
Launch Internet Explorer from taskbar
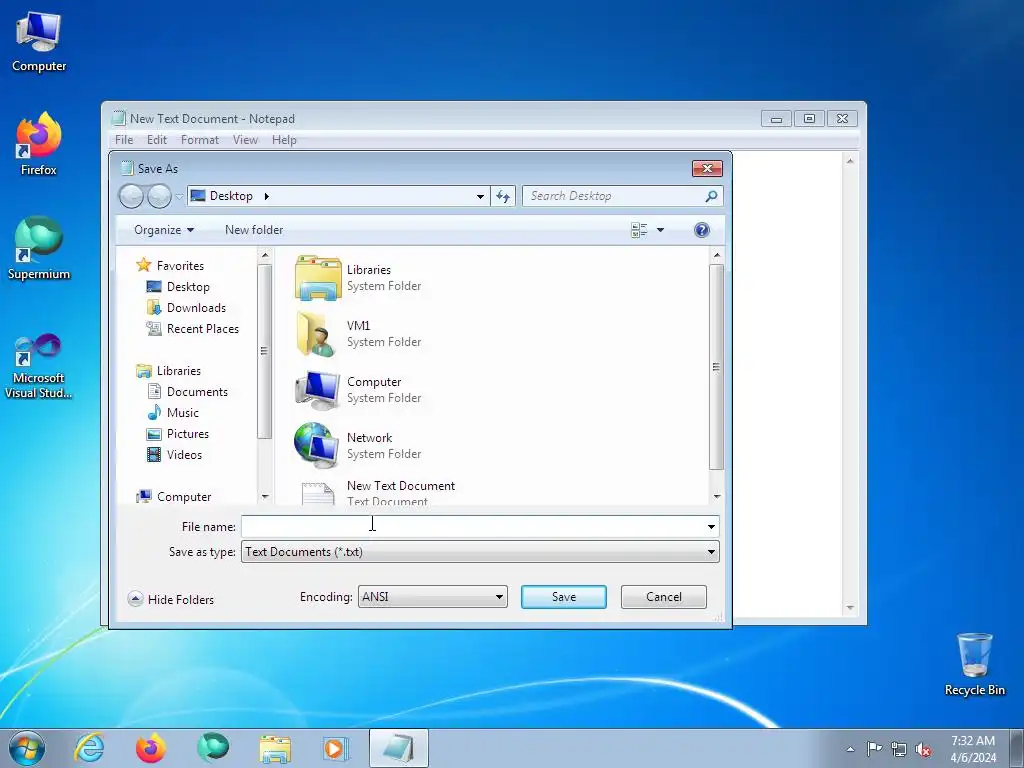[x=89, y=748]
